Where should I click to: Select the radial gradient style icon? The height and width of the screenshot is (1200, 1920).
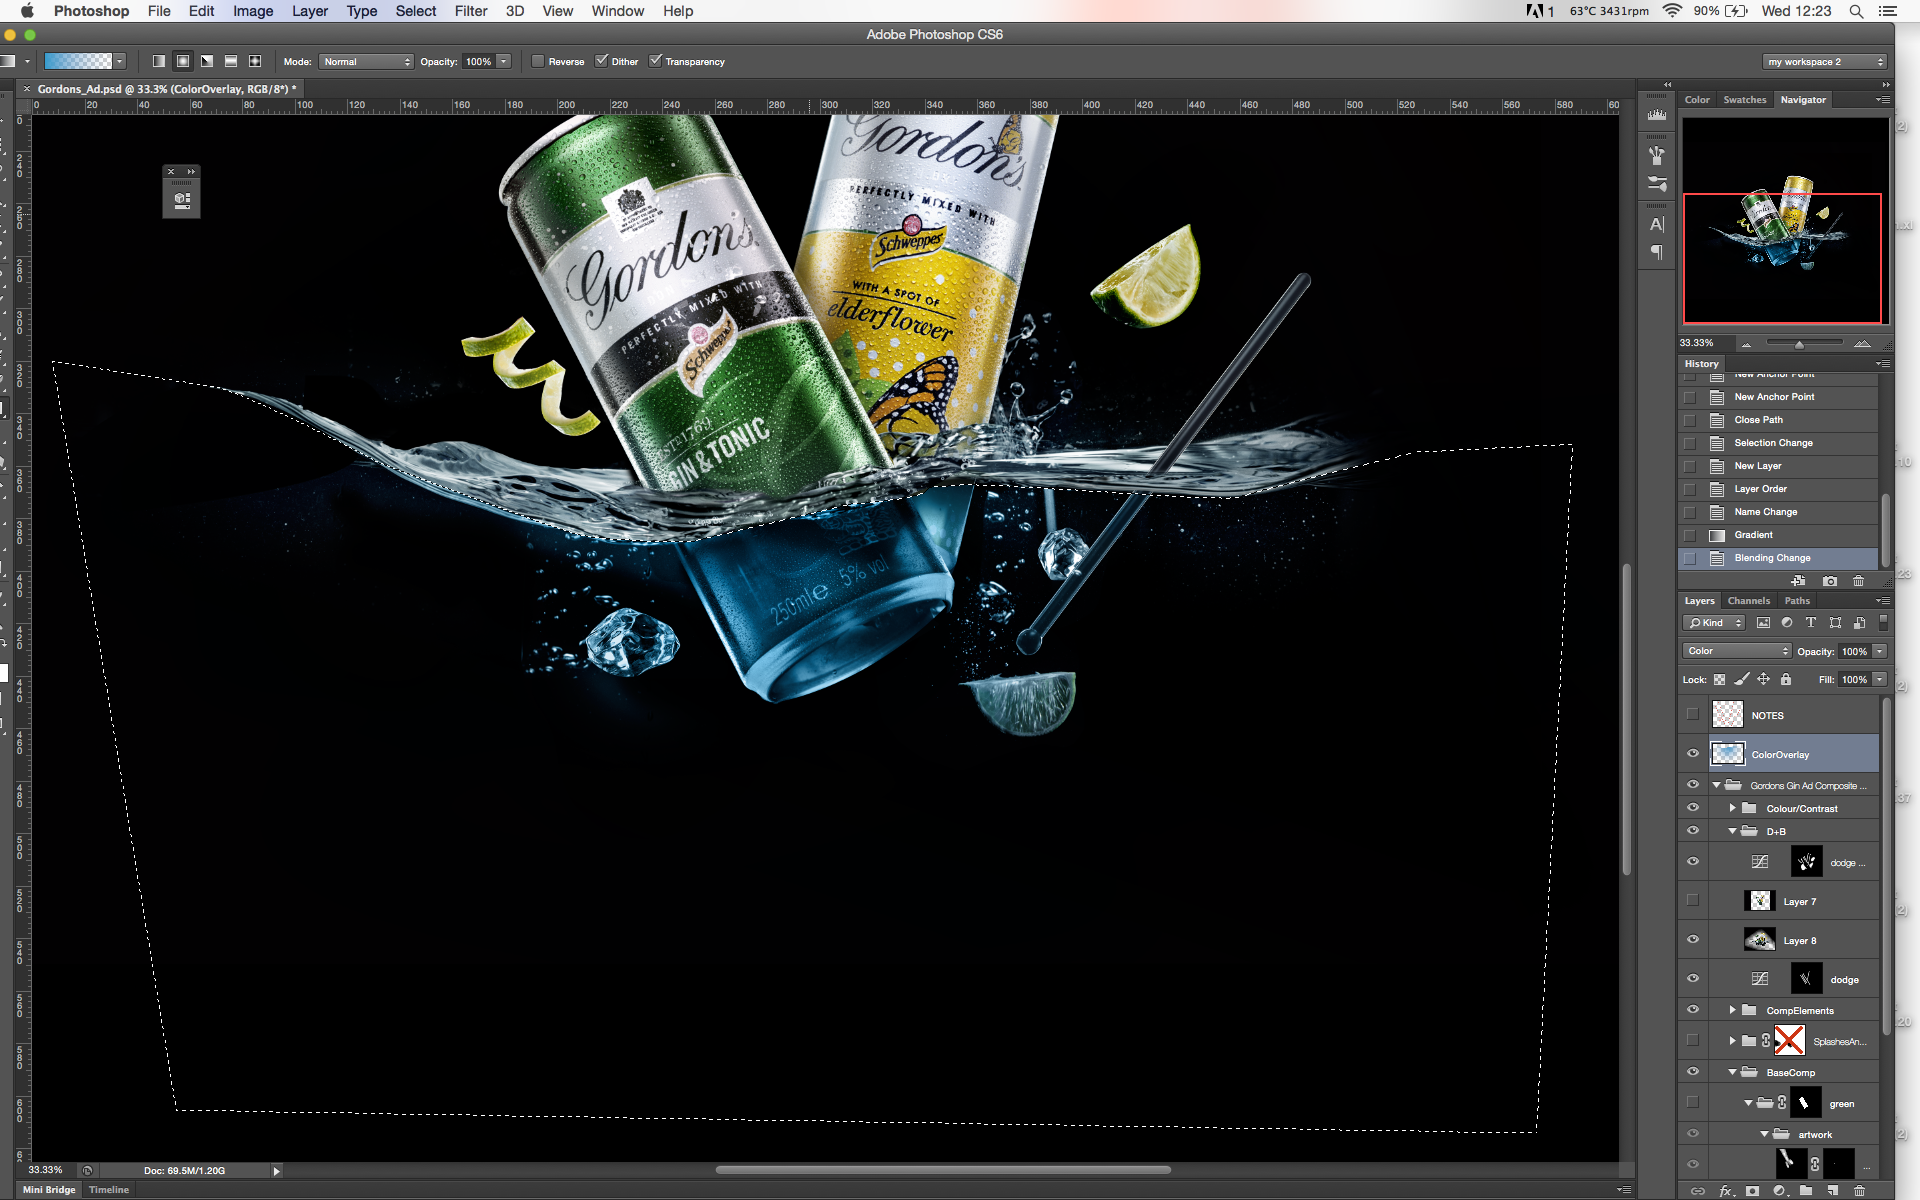[x=183, y=61]
